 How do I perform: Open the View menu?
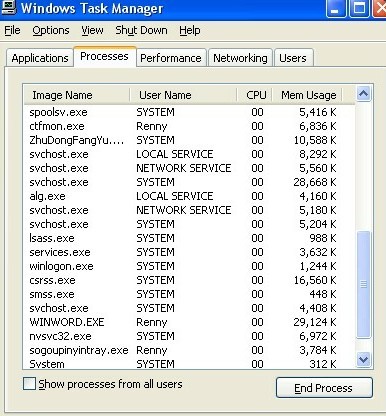(92, 30)
